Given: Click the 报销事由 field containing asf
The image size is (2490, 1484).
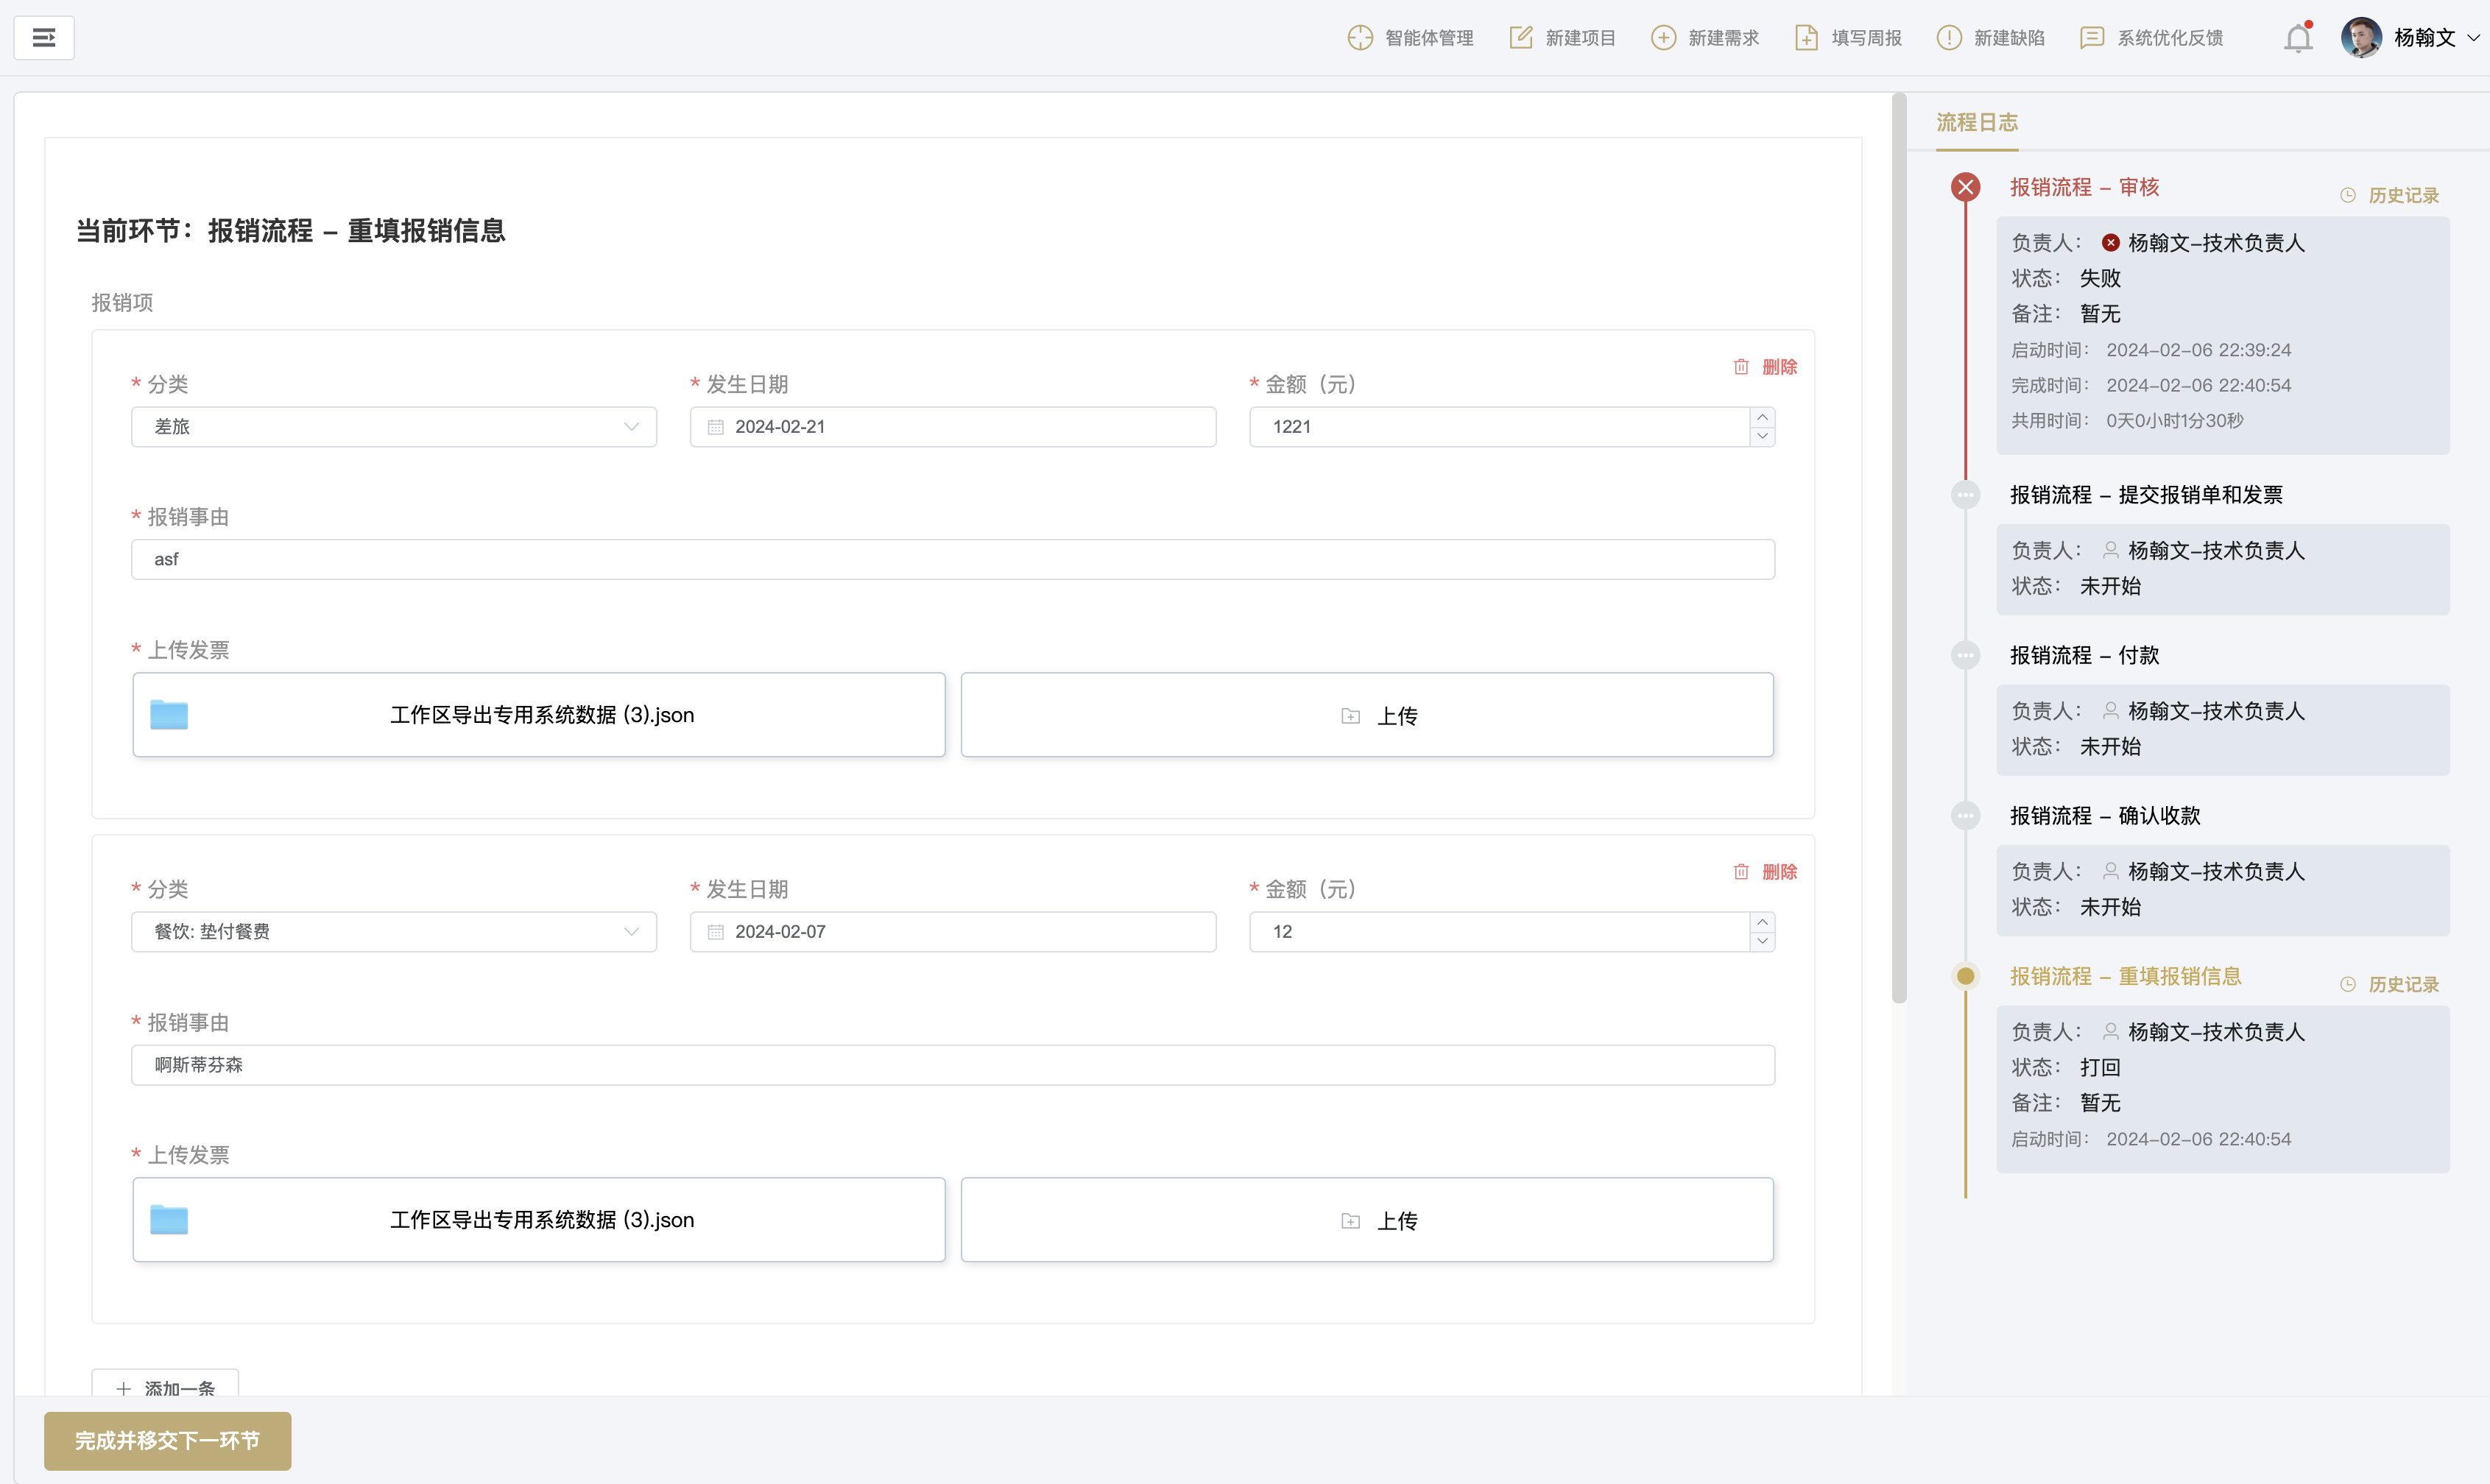Looking at the screenshot, I should click(x=952, y=560).
